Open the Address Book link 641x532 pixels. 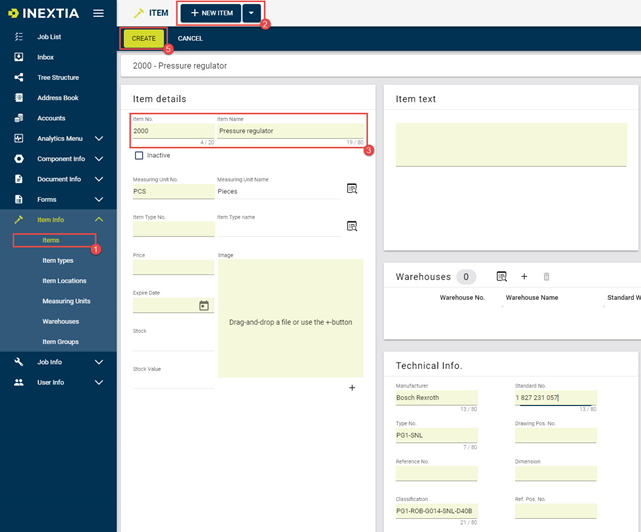[58, 98]
